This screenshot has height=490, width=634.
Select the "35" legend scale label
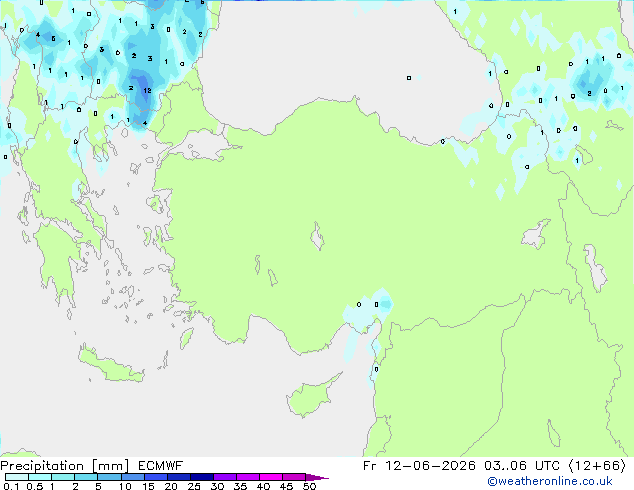tap(240, 486)
